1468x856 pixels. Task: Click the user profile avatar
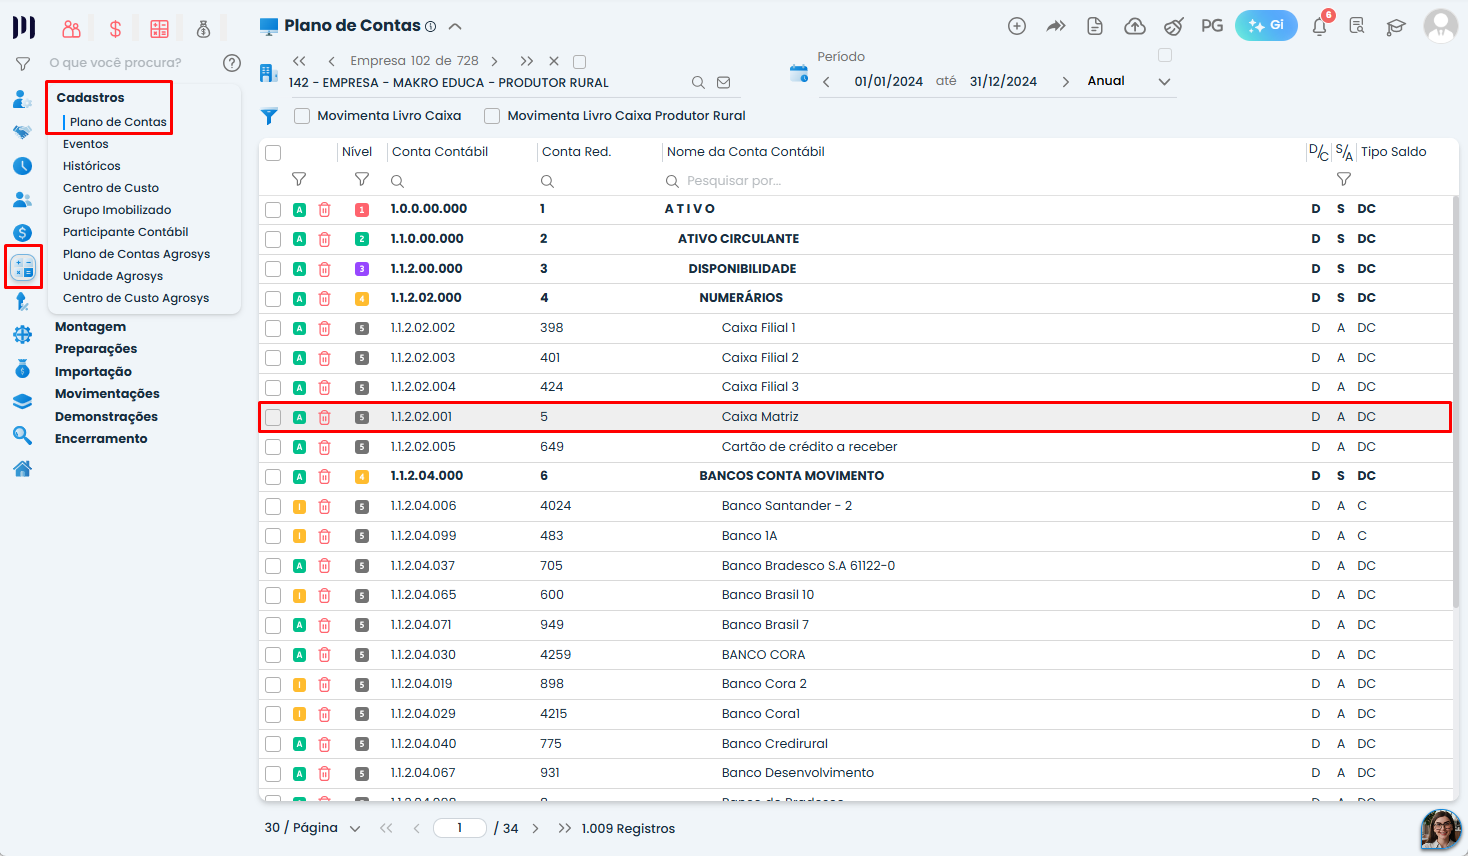coord(1441,26)
